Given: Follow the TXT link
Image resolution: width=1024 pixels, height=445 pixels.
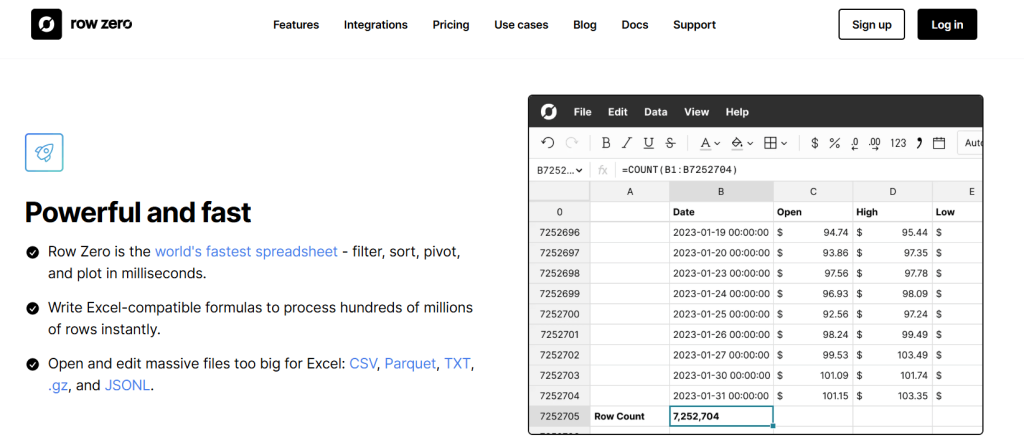Looking at the screenshot, I should point(457,363).
